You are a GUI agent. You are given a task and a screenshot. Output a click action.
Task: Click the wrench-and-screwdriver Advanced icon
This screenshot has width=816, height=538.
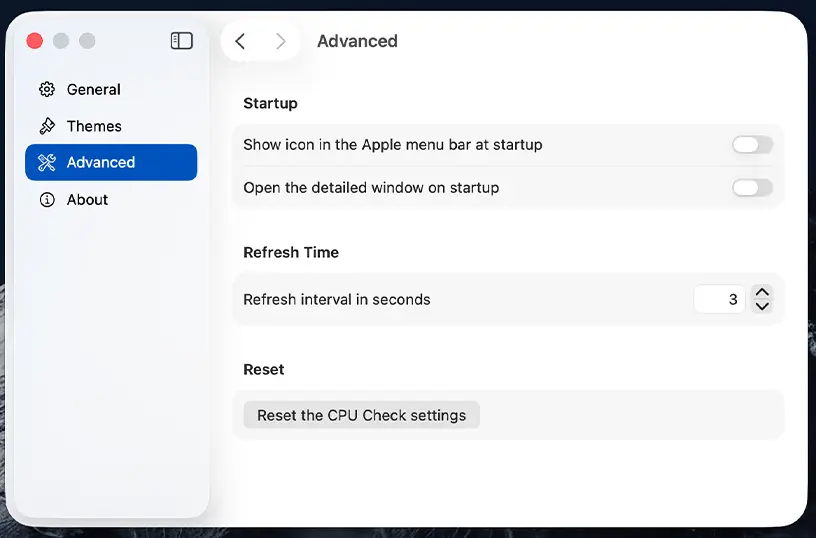tap(47, 163)
